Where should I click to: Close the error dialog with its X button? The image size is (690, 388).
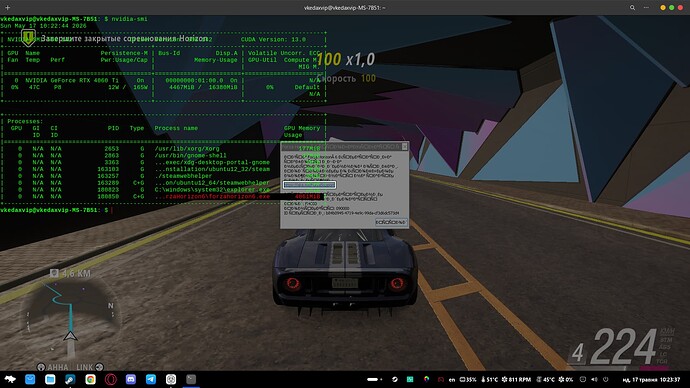click(x=404, y=146)
